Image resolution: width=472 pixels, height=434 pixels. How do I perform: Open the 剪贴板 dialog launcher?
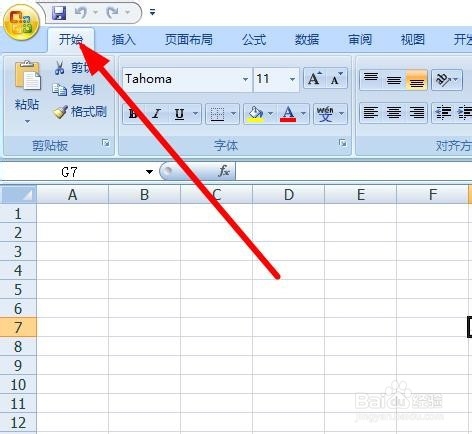[106, 143]
